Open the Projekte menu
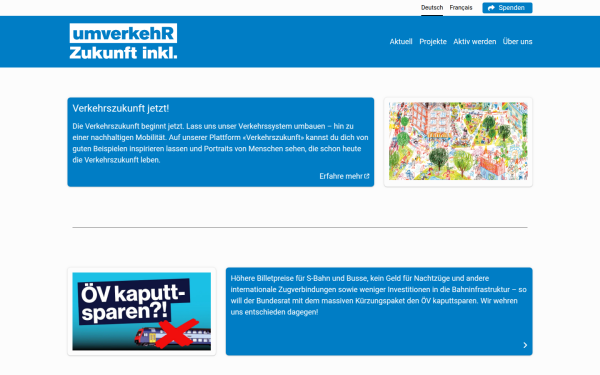 coord(433,41)
